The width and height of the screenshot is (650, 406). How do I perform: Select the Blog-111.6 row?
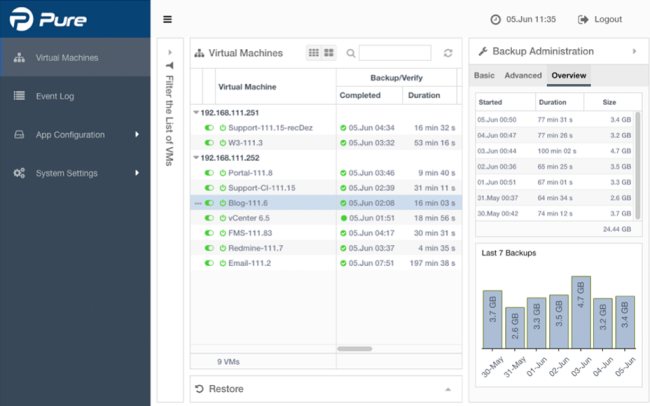tap(326, 203)
